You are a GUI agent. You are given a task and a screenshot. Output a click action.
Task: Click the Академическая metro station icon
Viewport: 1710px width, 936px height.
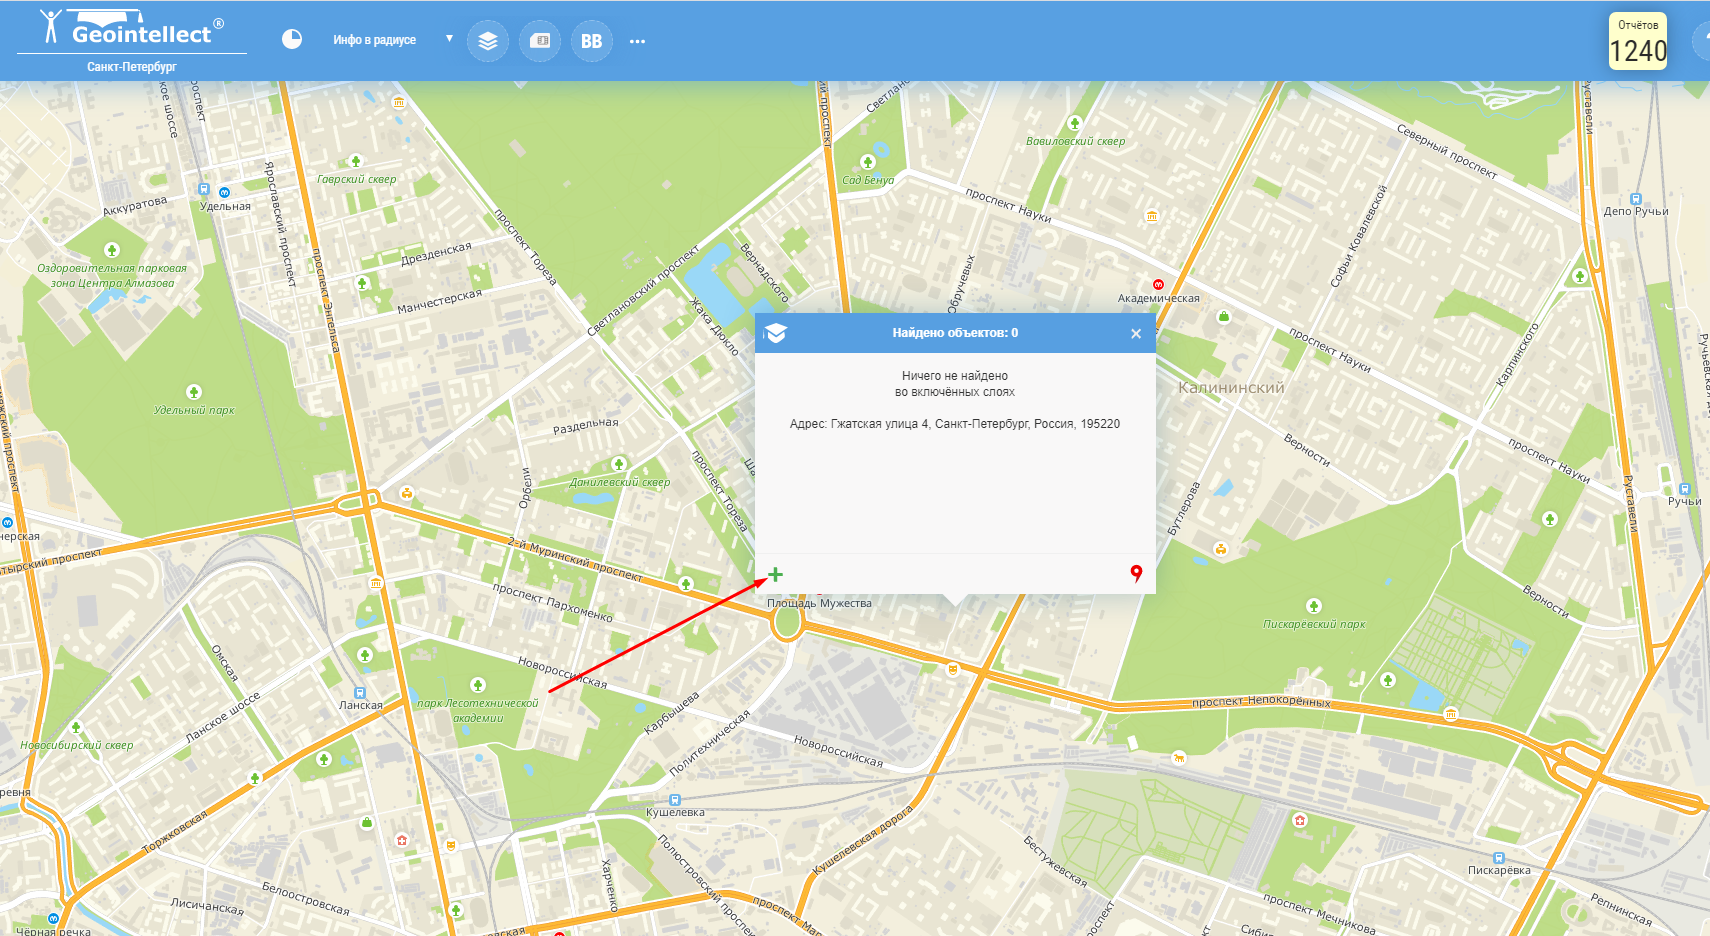pyautogui.click(x=1158, y=285)
